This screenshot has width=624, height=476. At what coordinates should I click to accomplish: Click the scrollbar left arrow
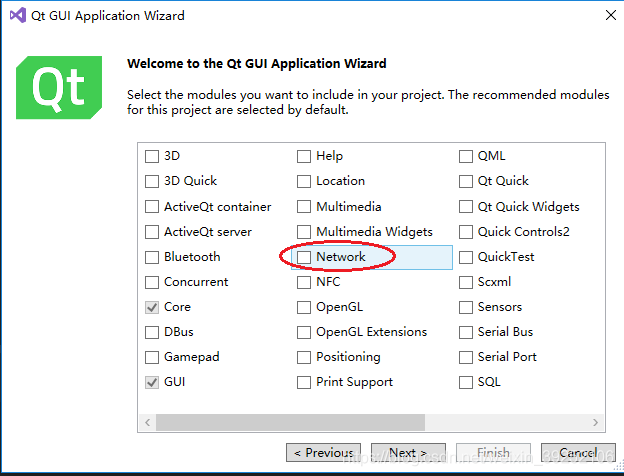(x=148, y=422)
